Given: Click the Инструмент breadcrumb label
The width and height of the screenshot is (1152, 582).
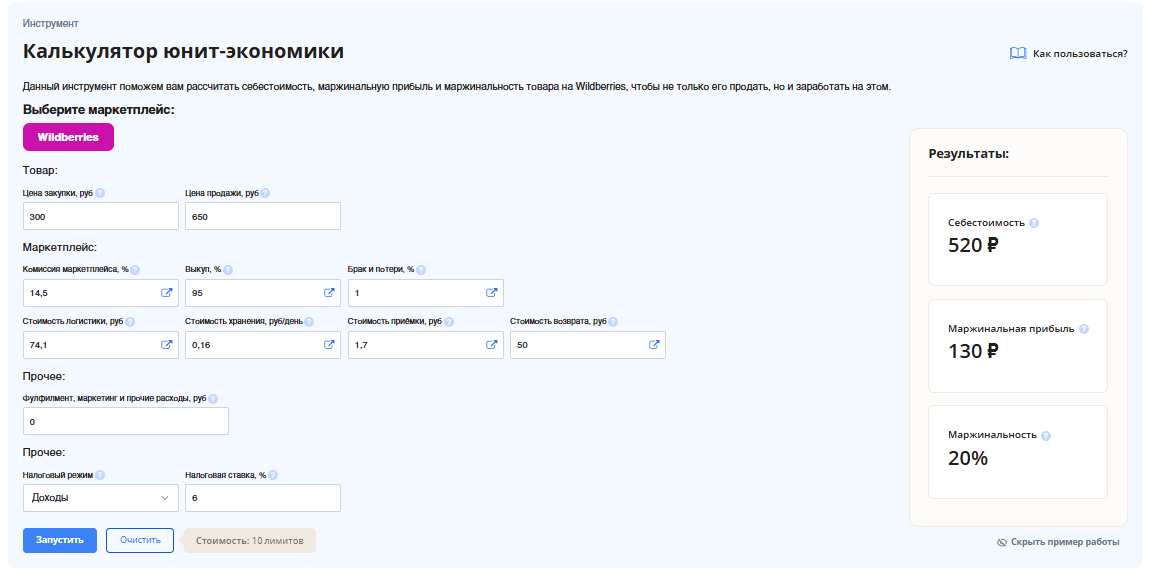Looking at the screenshot, I should (x=51, y=23).
